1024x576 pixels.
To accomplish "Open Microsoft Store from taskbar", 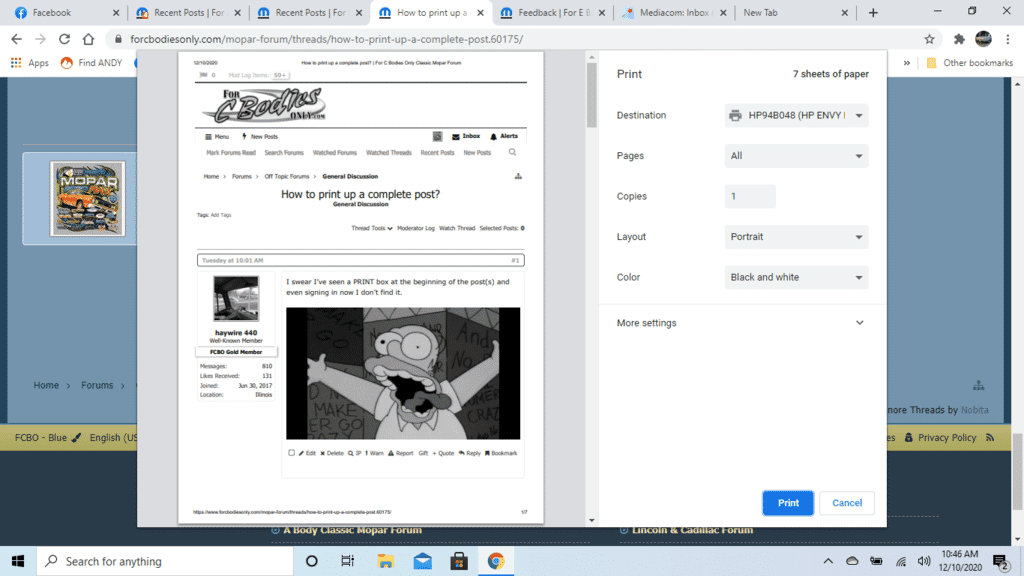I will pos(459,561).
